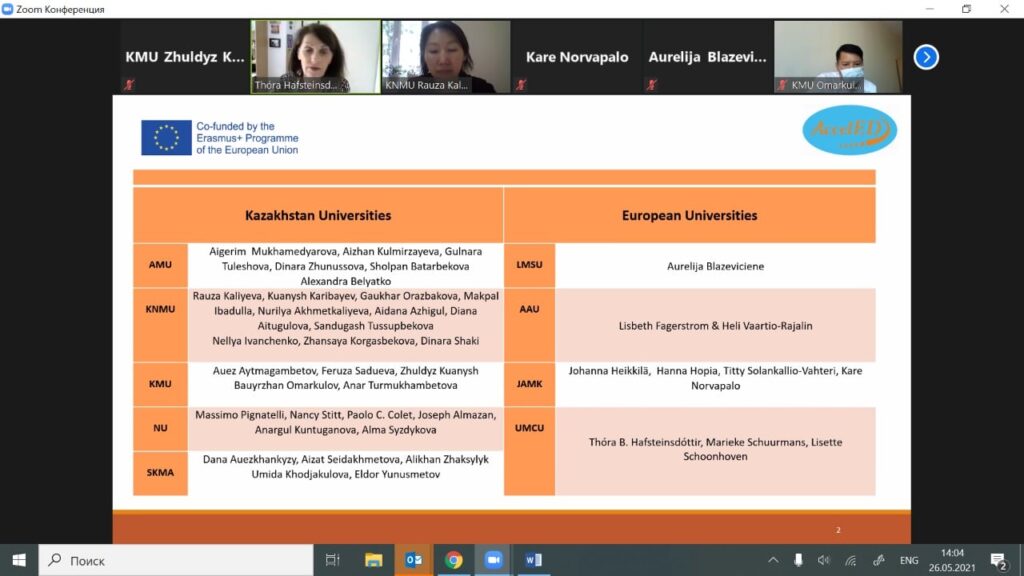The width and height of the screenshot is (1024, 576).
Task: Click the Zoom icon in taskbar
Action: coord(493,560)
